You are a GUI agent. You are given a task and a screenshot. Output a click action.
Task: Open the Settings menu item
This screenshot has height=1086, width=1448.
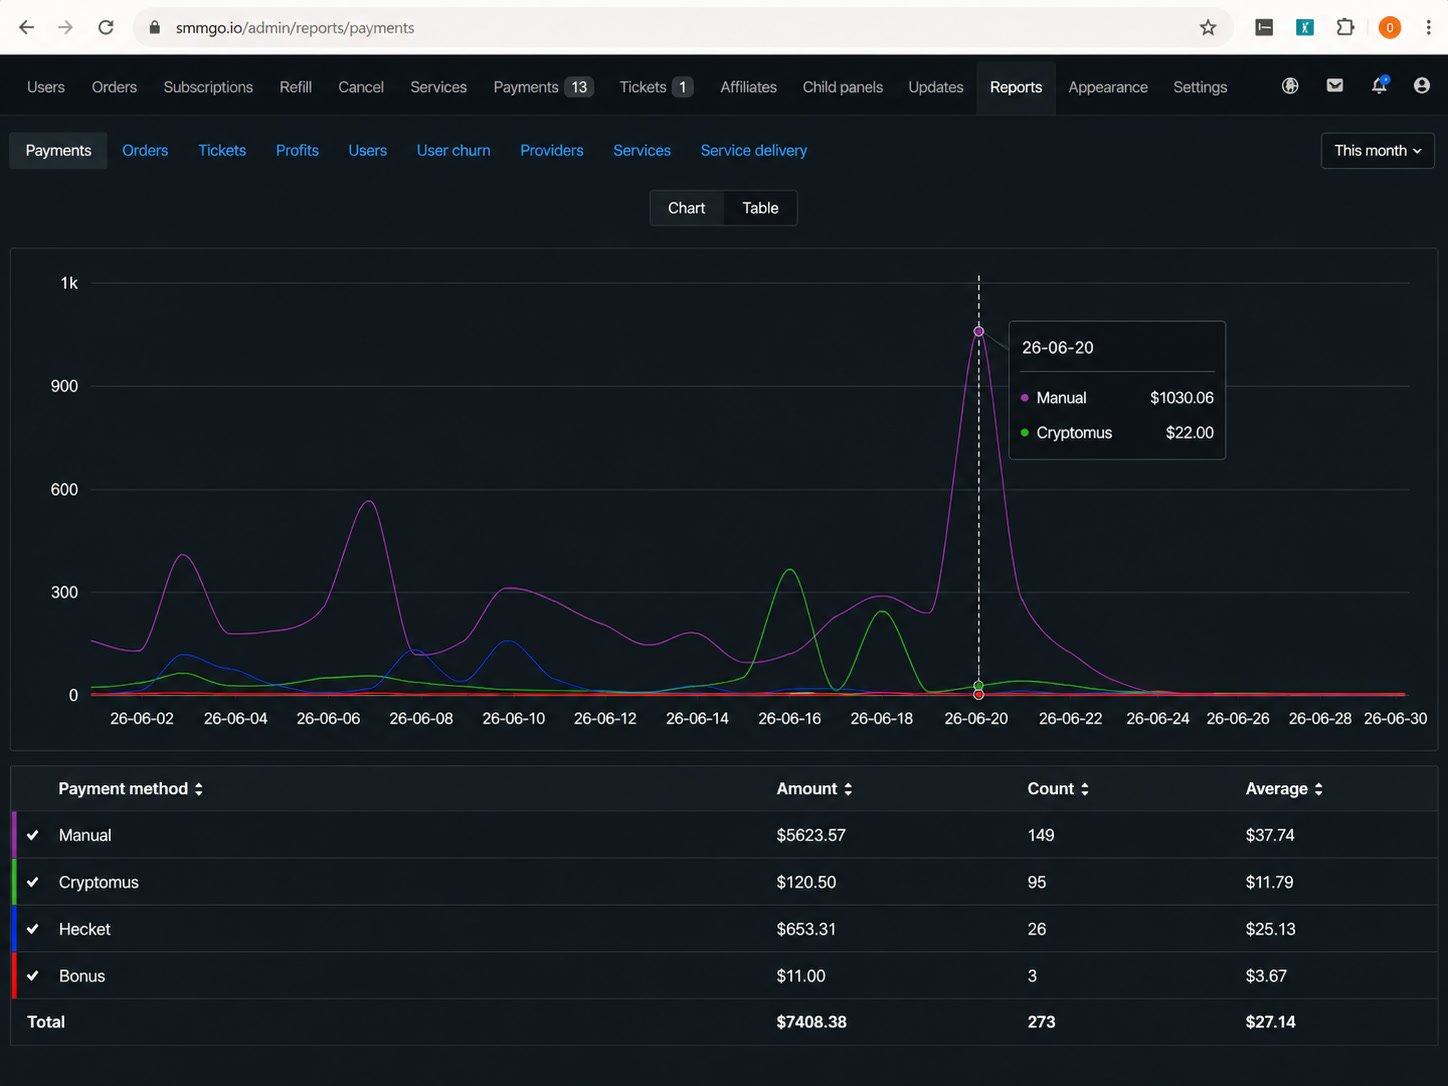click(1200, 87)
